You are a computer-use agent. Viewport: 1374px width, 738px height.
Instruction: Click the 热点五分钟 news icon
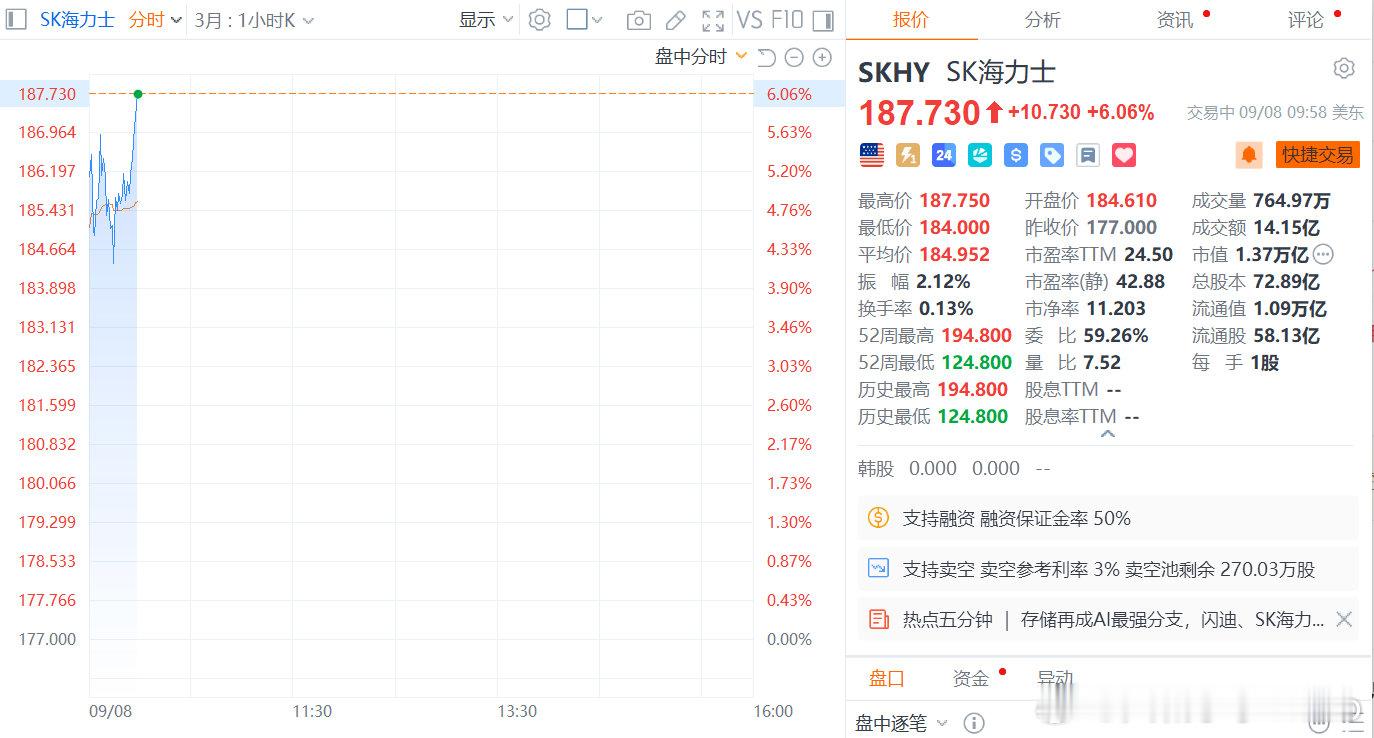tap(878, 620)
